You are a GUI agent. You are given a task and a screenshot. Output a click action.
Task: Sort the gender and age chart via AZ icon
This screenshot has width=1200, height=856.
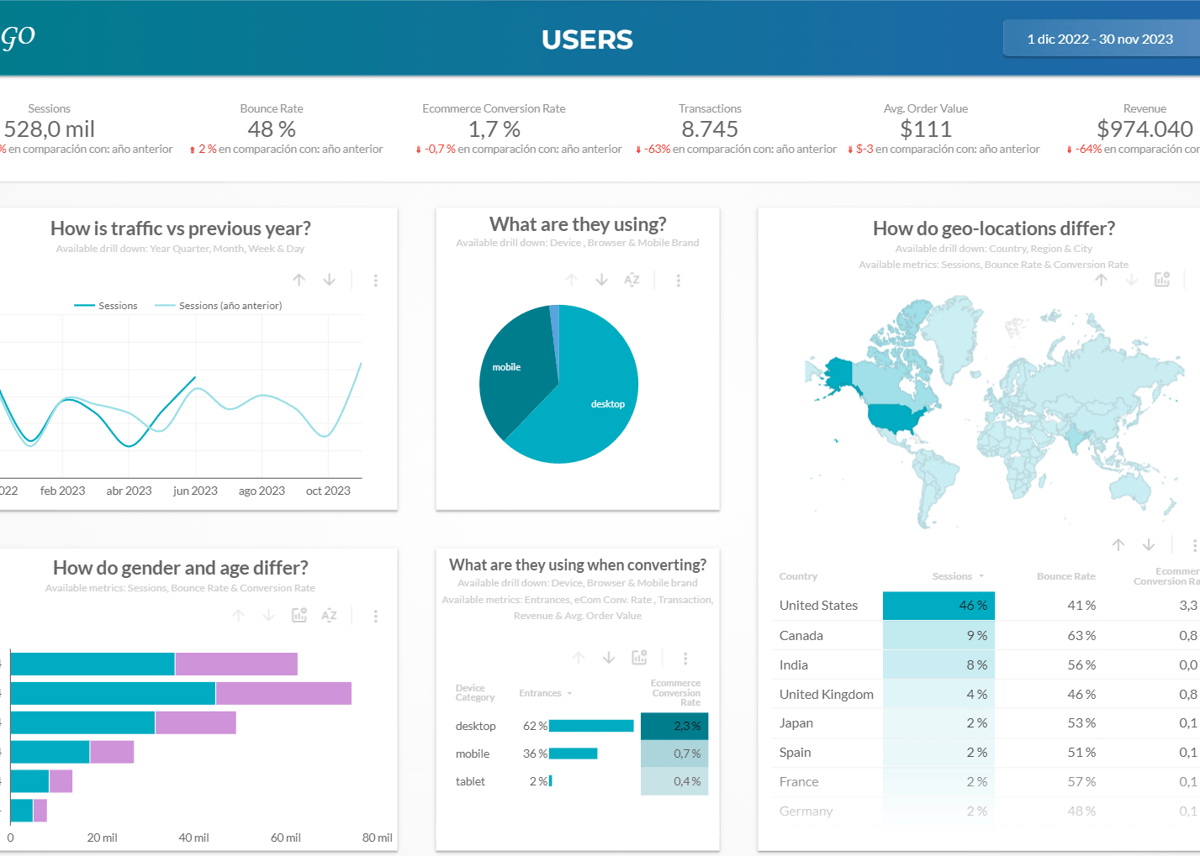point(329,616)
